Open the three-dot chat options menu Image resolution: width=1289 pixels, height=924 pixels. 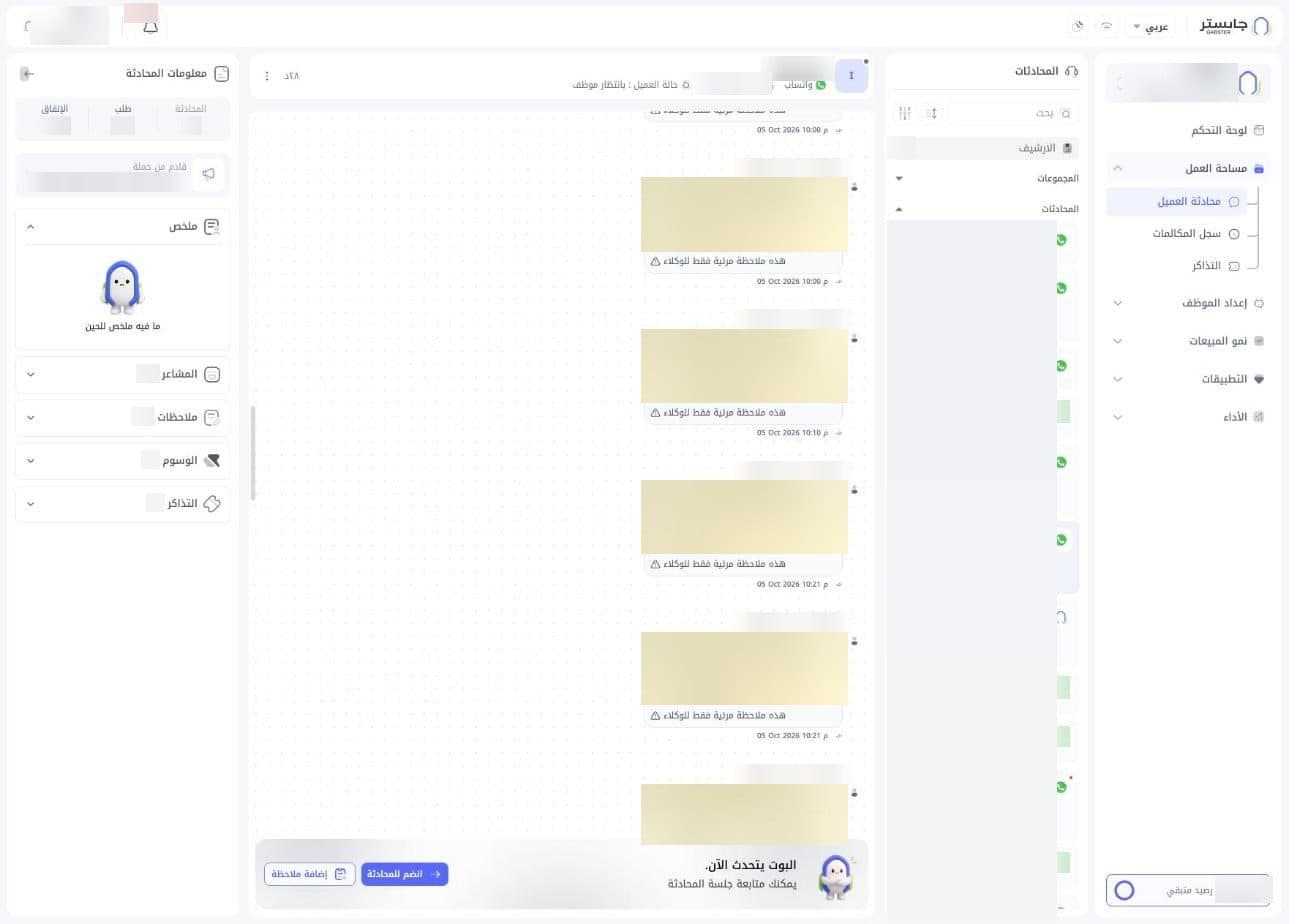(x=267, y=76)
